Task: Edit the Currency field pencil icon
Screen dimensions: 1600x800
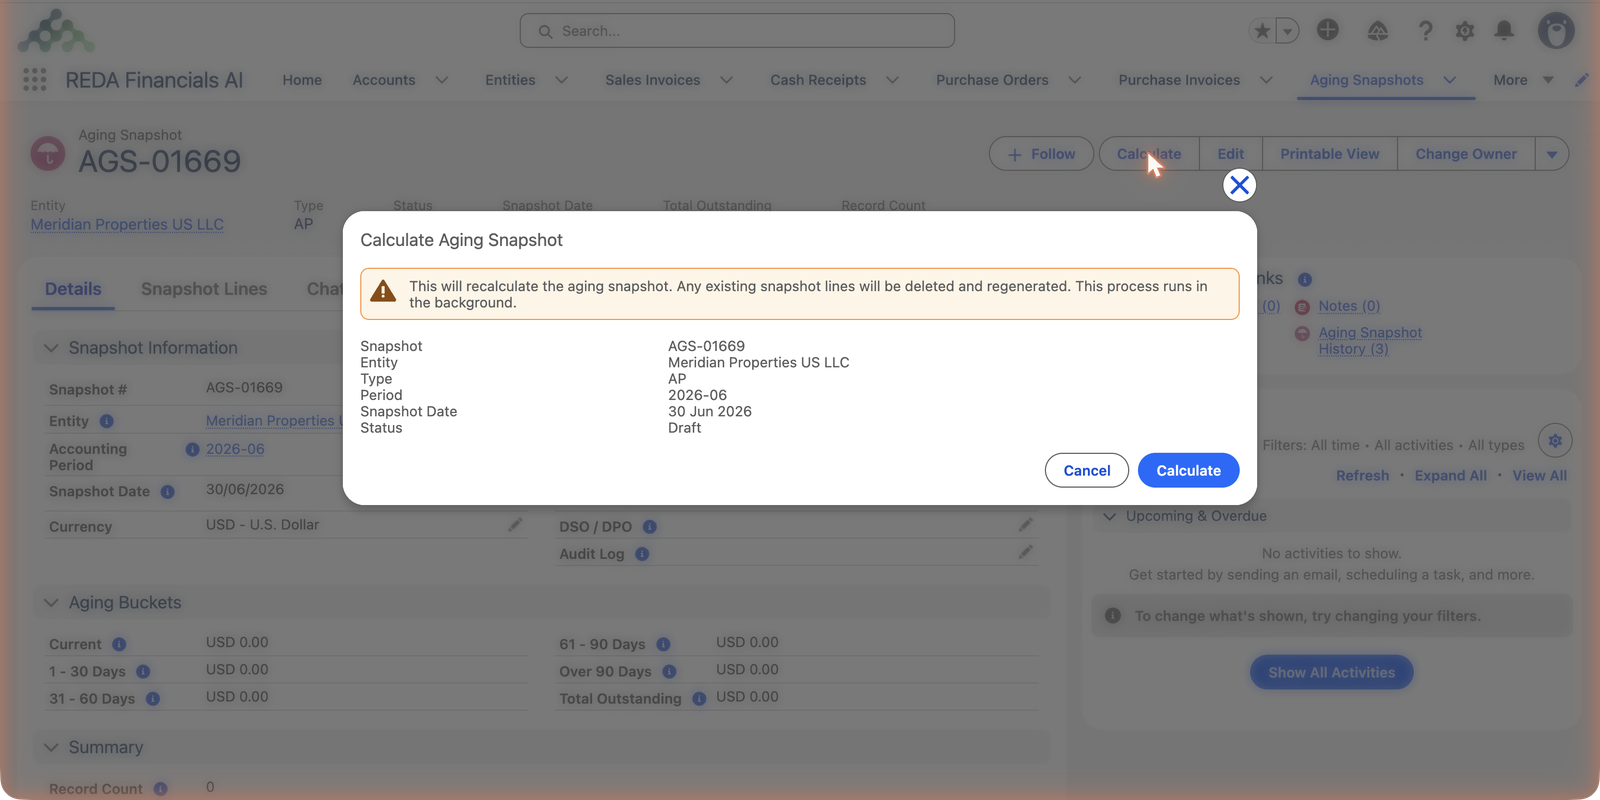Action: click(515, 525)
